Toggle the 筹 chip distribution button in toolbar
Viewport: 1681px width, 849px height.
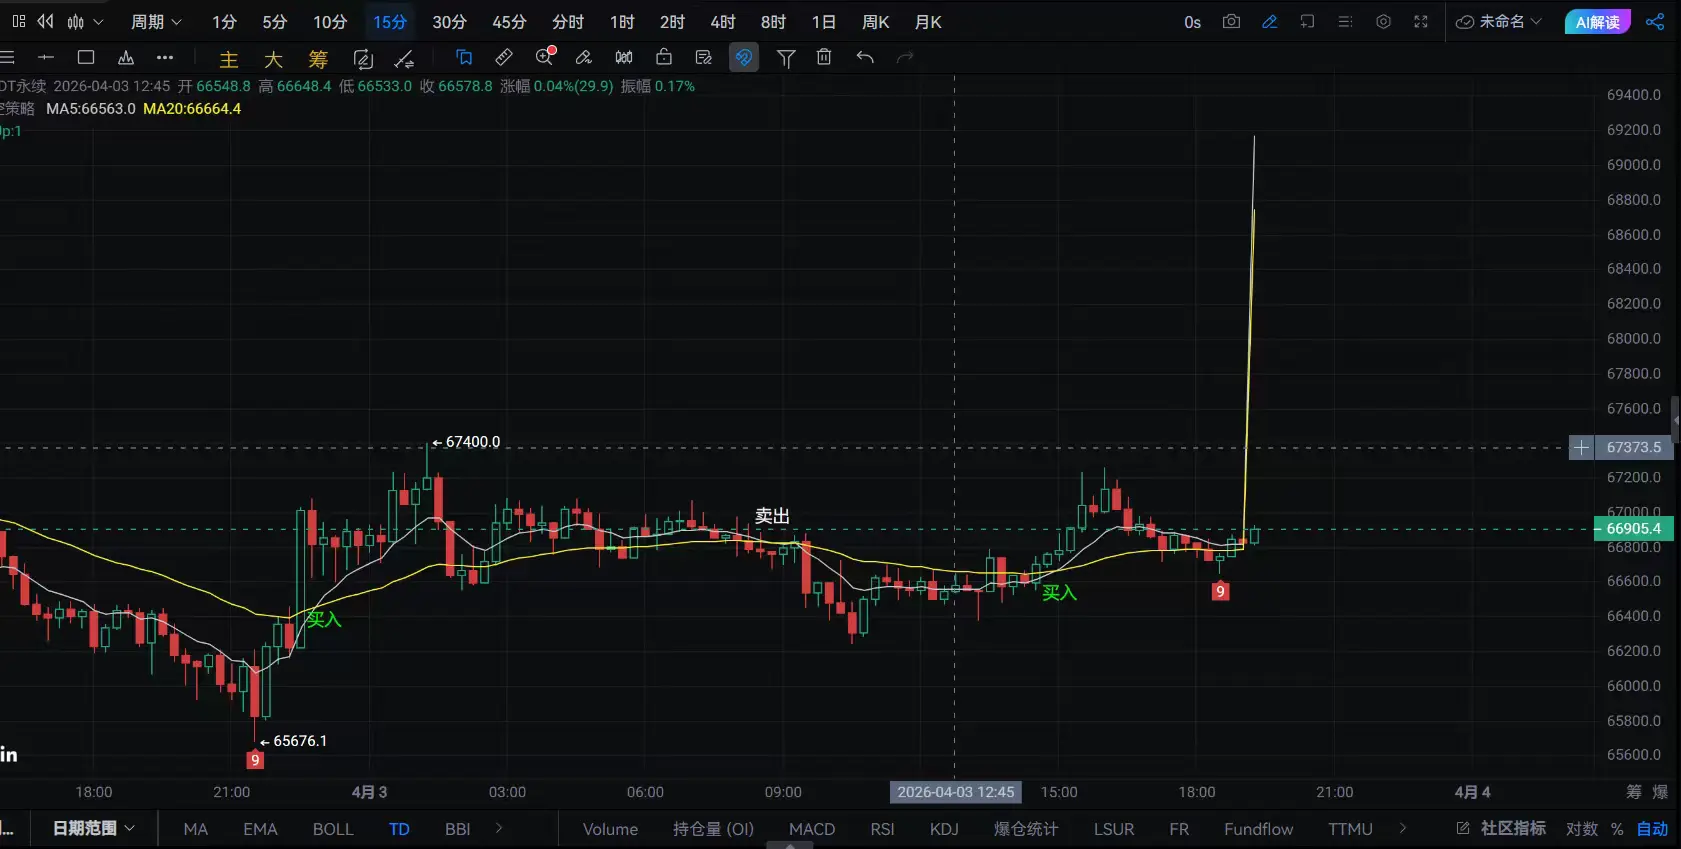click(x=318, y=59)
